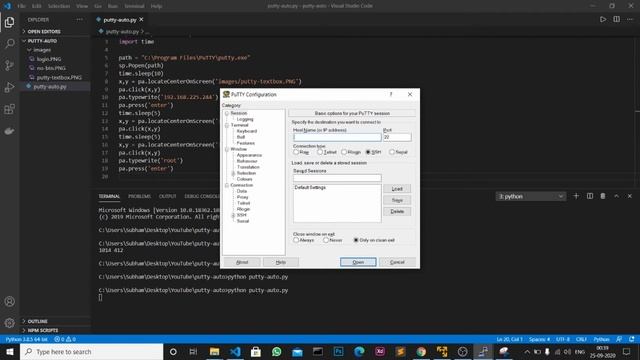Open Microsoft Edge from taskbar
The image size is (640, 360).
(359, 351)
